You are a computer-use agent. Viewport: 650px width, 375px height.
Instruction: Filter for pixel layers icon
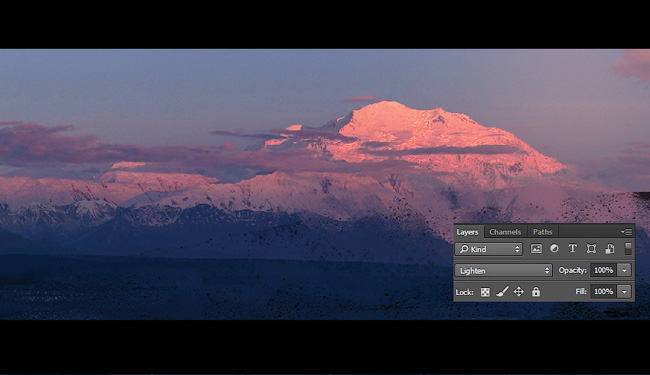coord(536,249)
